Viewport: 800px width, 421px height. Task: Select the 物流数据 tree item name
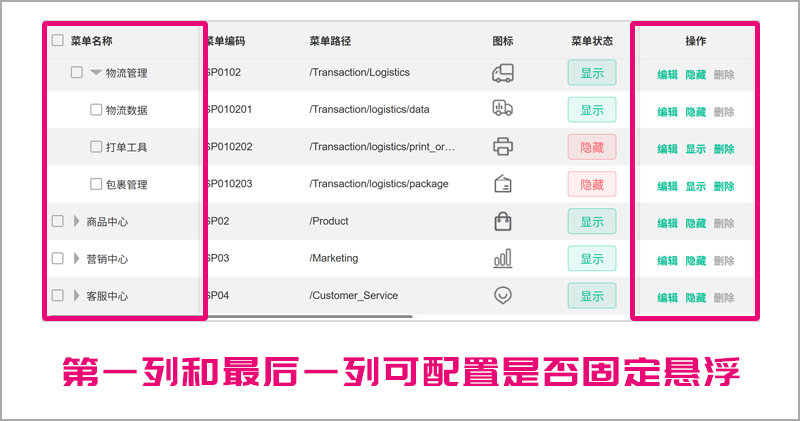tap(127, 110)
